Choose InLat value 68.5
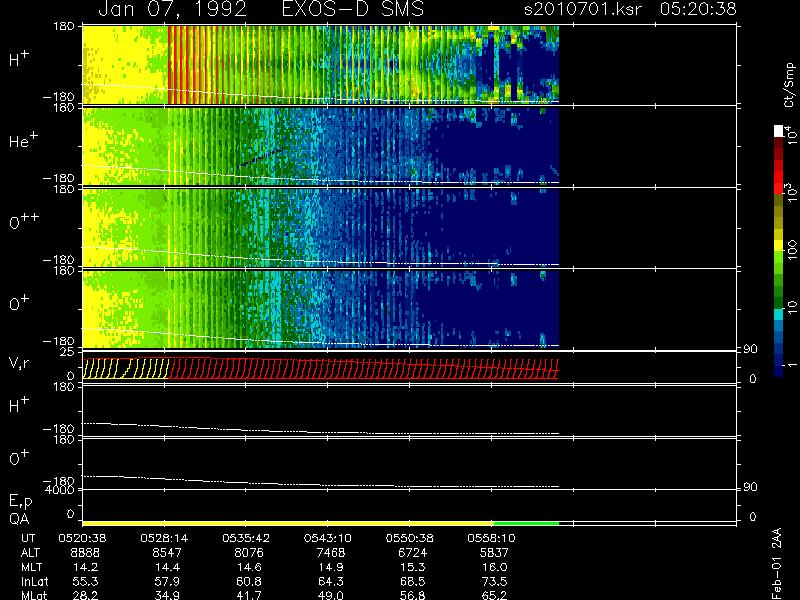The height and width of the screenshot is (600, 800). 412,581
